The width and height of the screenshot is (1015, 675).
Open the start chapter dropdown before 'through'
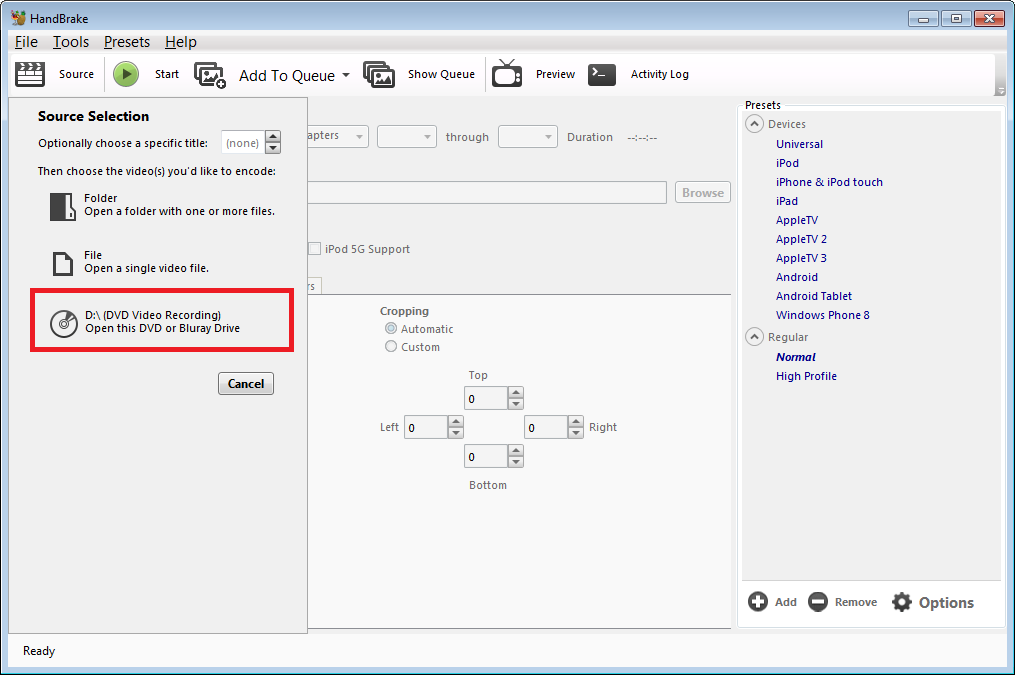point(407,137)
